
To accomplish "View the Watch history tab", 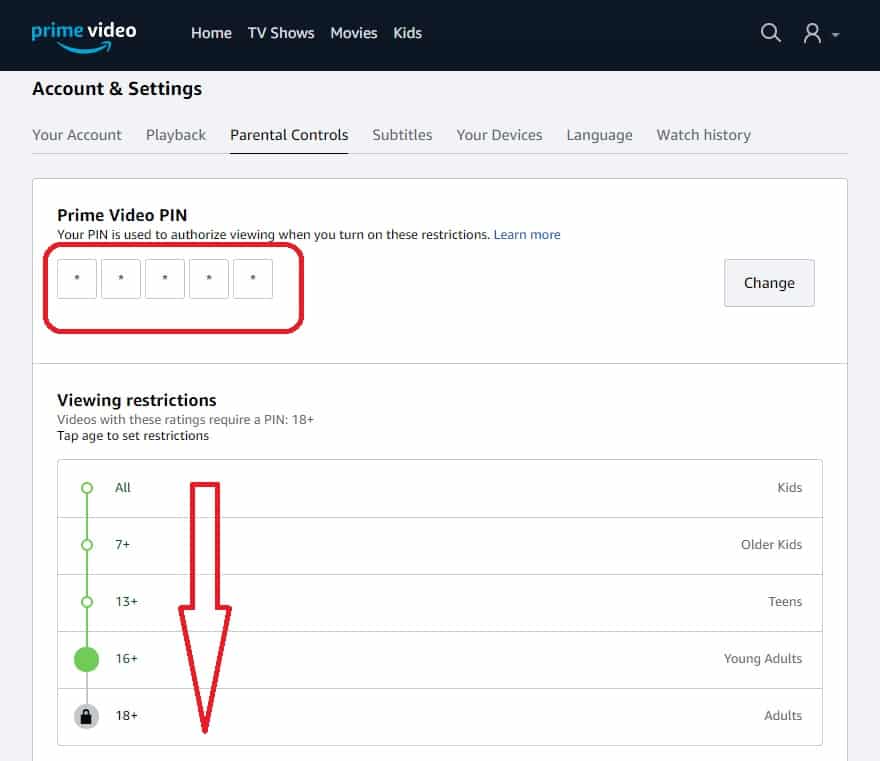I will (704, 135).
